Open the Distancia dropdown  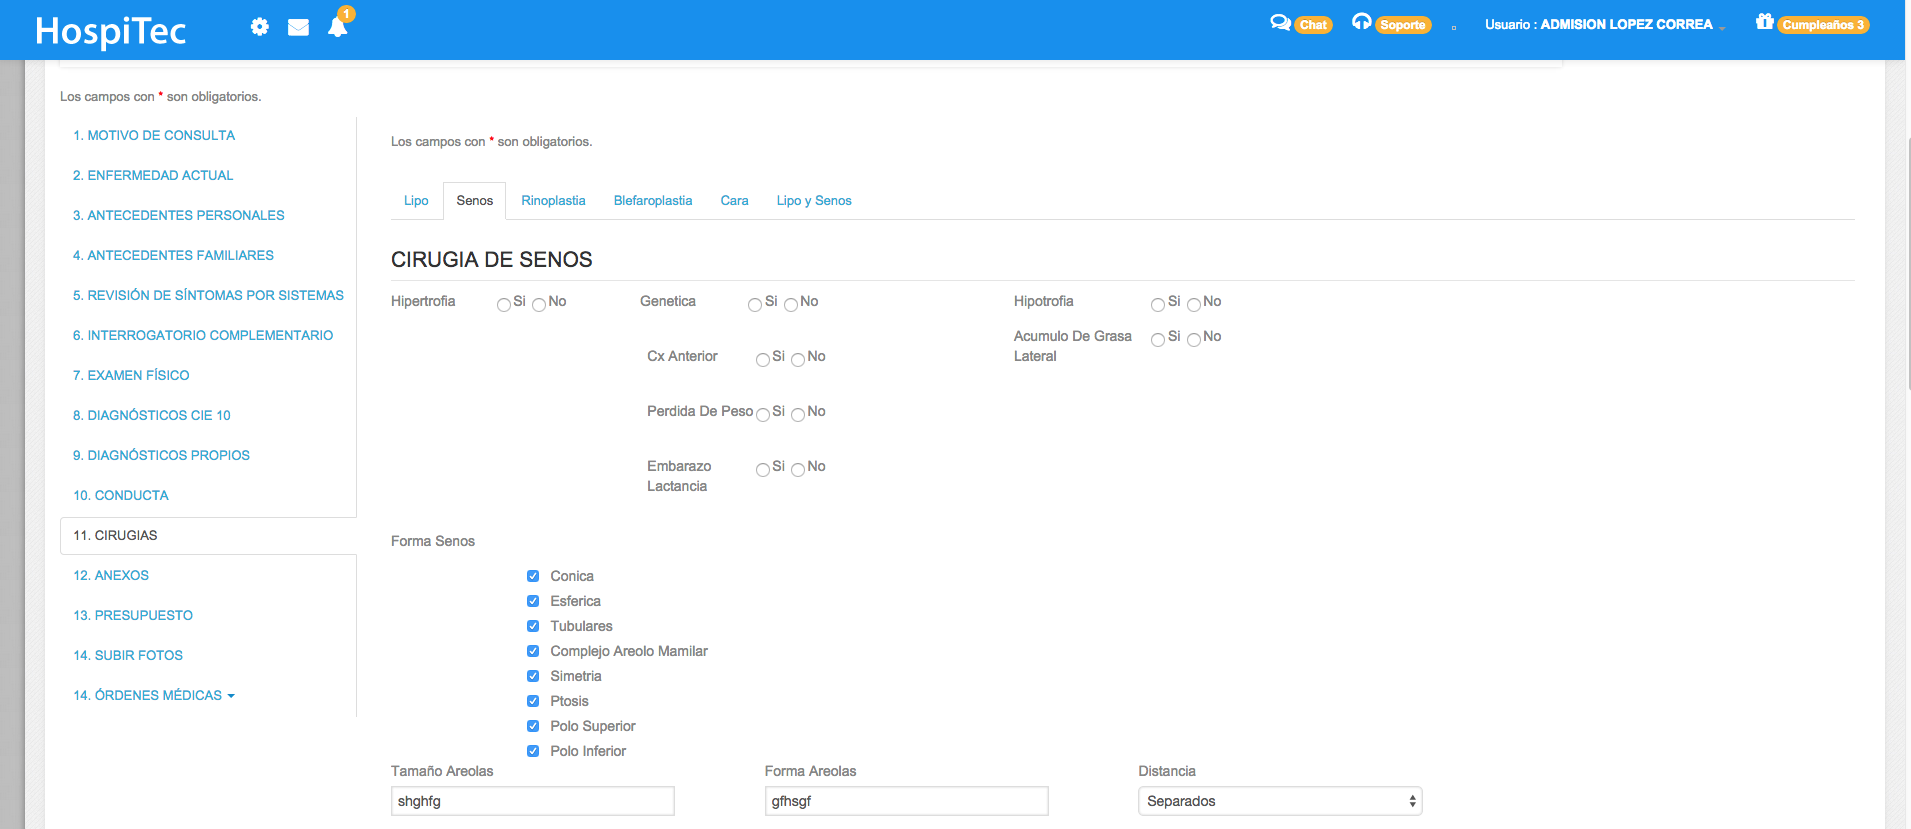click(1279, 801)
